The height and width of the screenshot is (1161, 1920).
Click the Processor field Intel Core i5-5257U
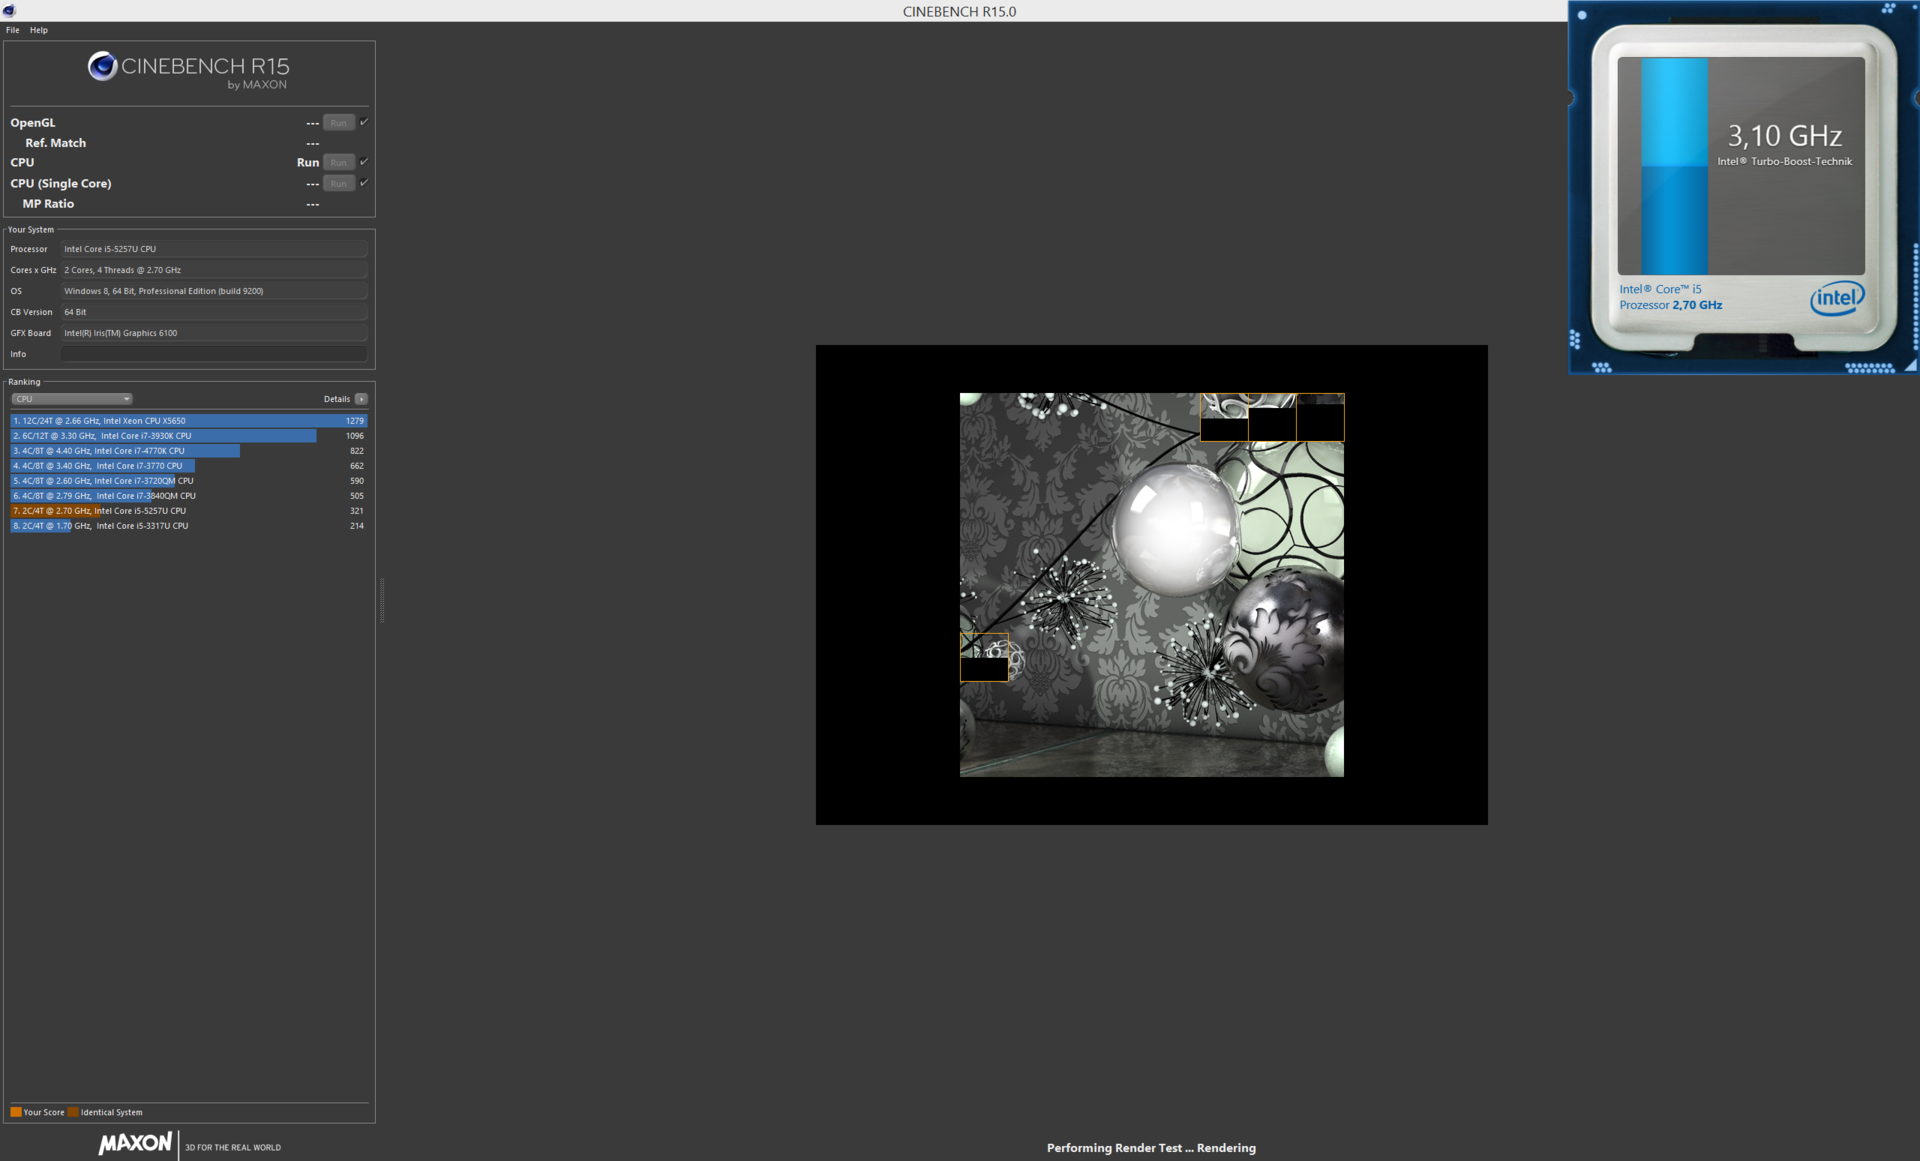point(214,249)
